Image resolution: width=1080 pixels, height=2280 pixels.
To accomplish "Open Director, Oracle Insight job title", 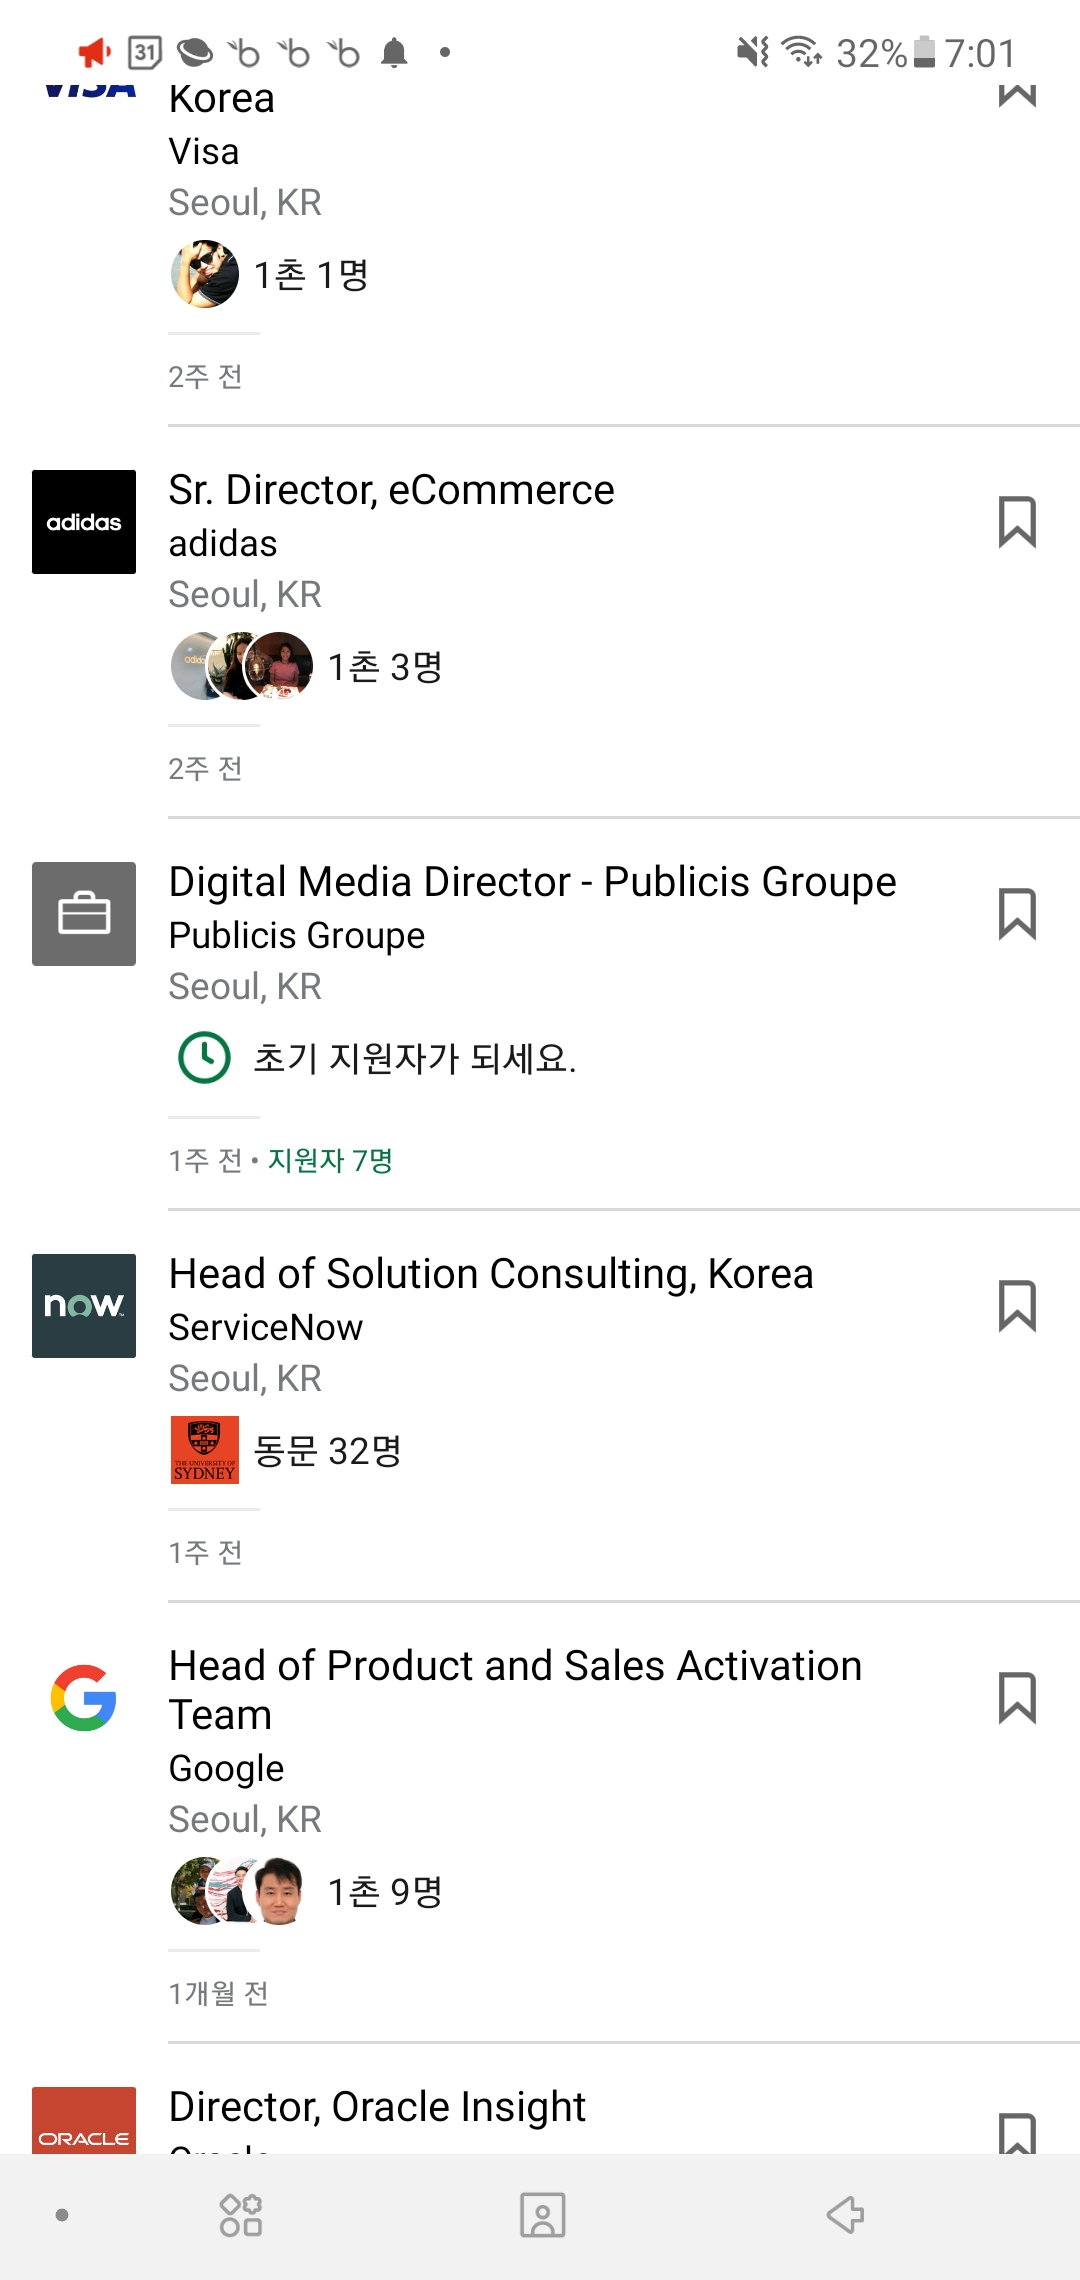I will [377, 2107].
